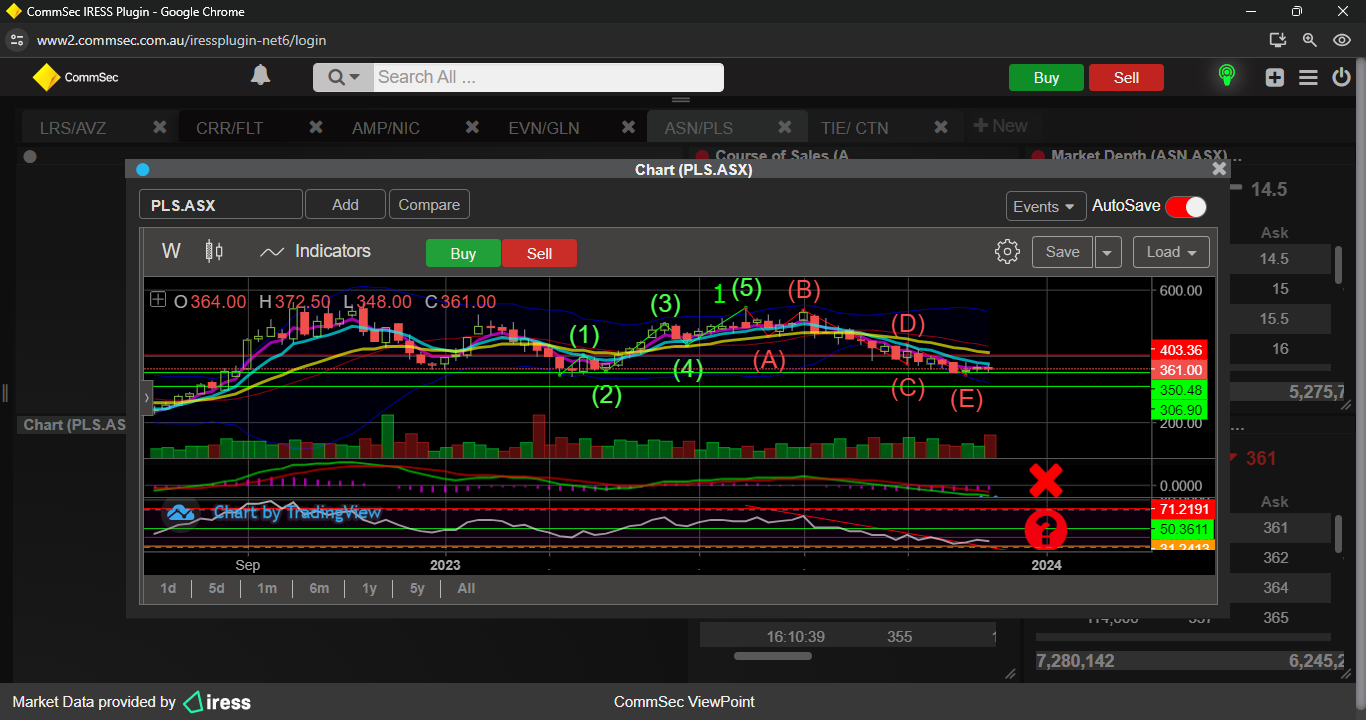The width and height of the screenshot is (1366, 720).
Task: Close the ASN/PLS tab
Action: [x=785, y=127]
